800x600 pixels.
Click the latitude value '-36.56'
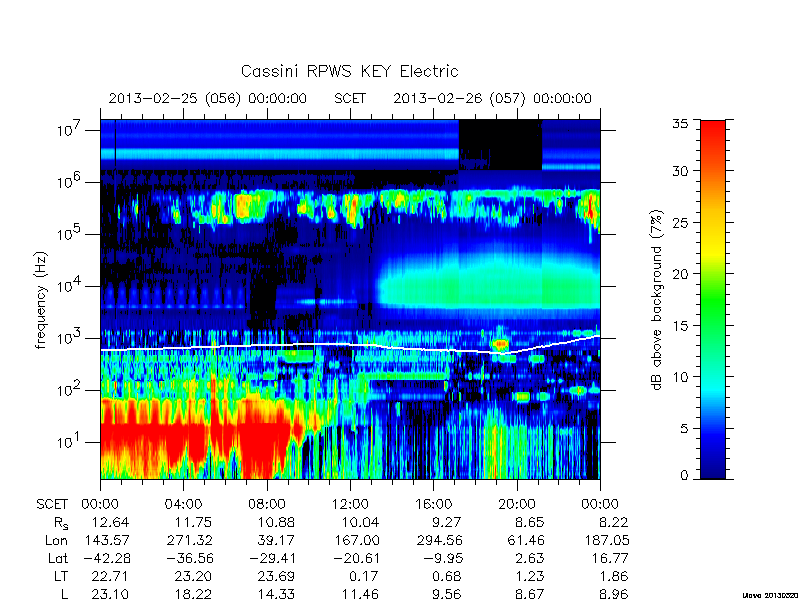[x=190, y=559]
